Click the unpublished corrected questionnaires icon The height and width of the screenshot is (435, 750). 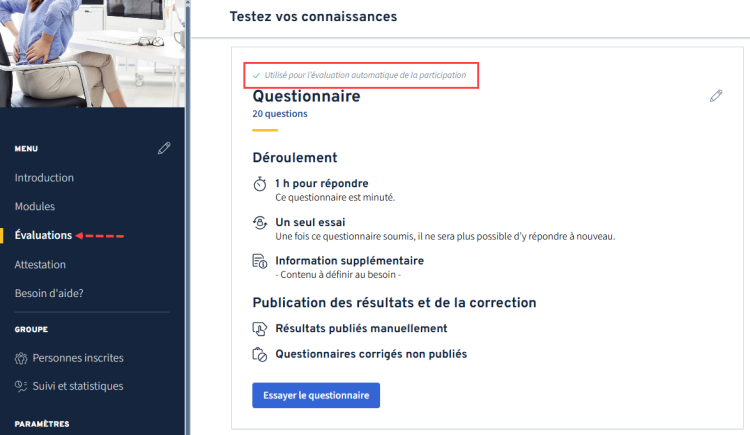[x=260, y=354]
